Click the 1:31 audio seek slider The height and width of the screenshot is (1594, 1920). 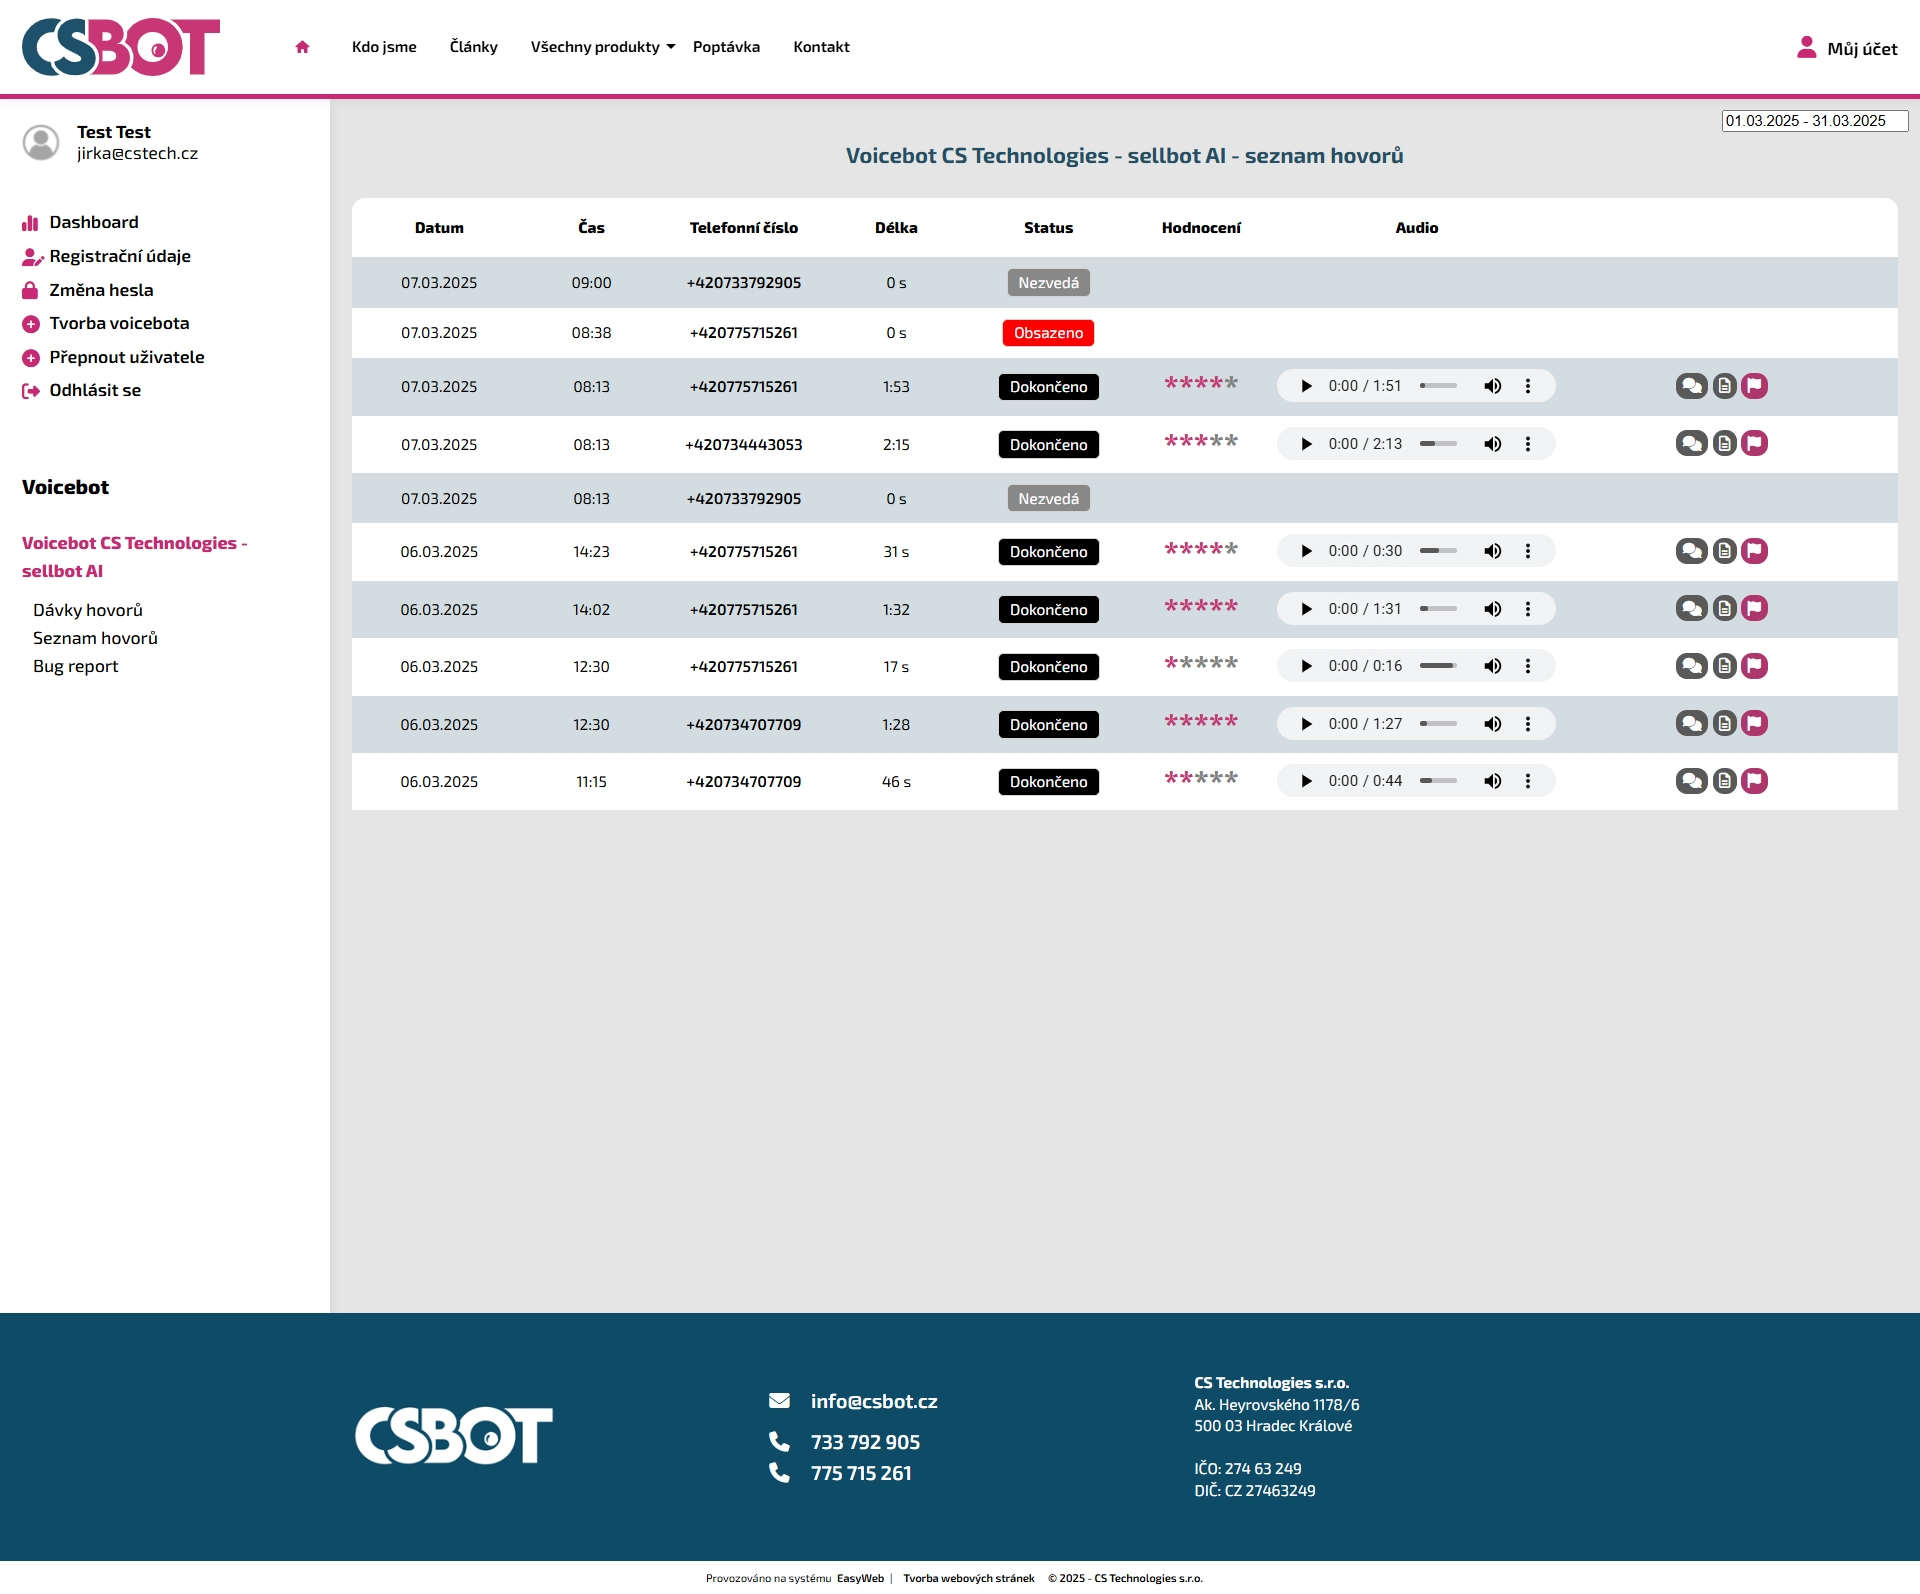coord(1438,609)
